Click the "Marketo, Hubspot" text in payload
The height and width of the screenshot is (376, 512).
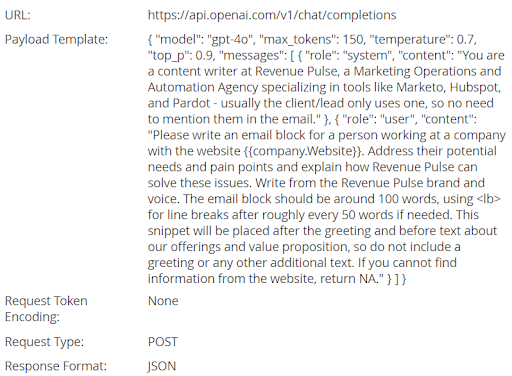click(x=448, y=88)
